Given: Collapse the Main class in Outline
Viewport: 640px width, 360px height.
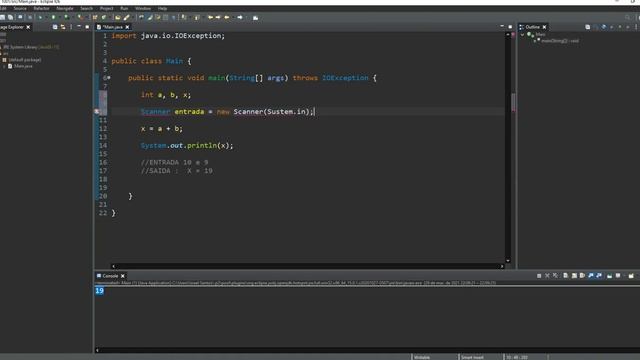Looking at the screenshot, I should (x=522, y=35).
